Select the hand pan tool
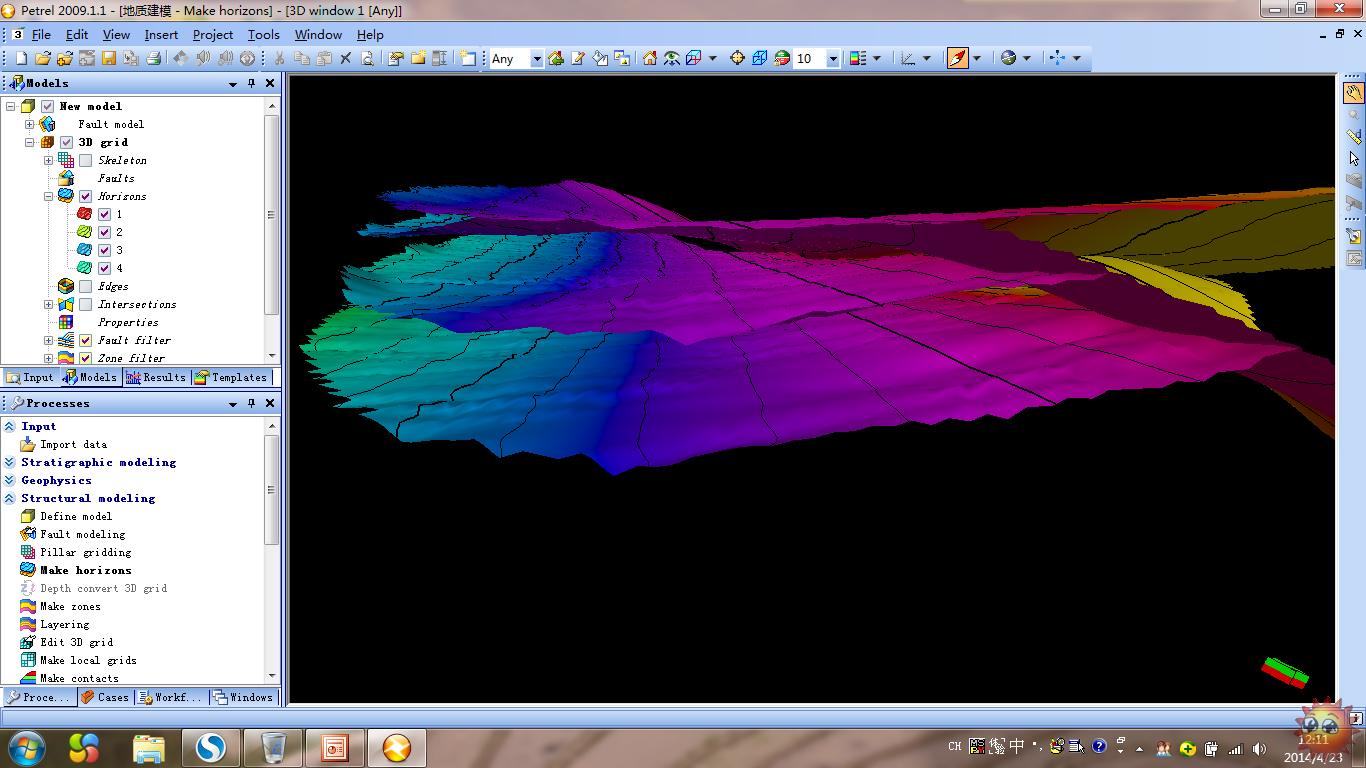This screenshot has height=768, width=1366. click(x=1354, y=93)
